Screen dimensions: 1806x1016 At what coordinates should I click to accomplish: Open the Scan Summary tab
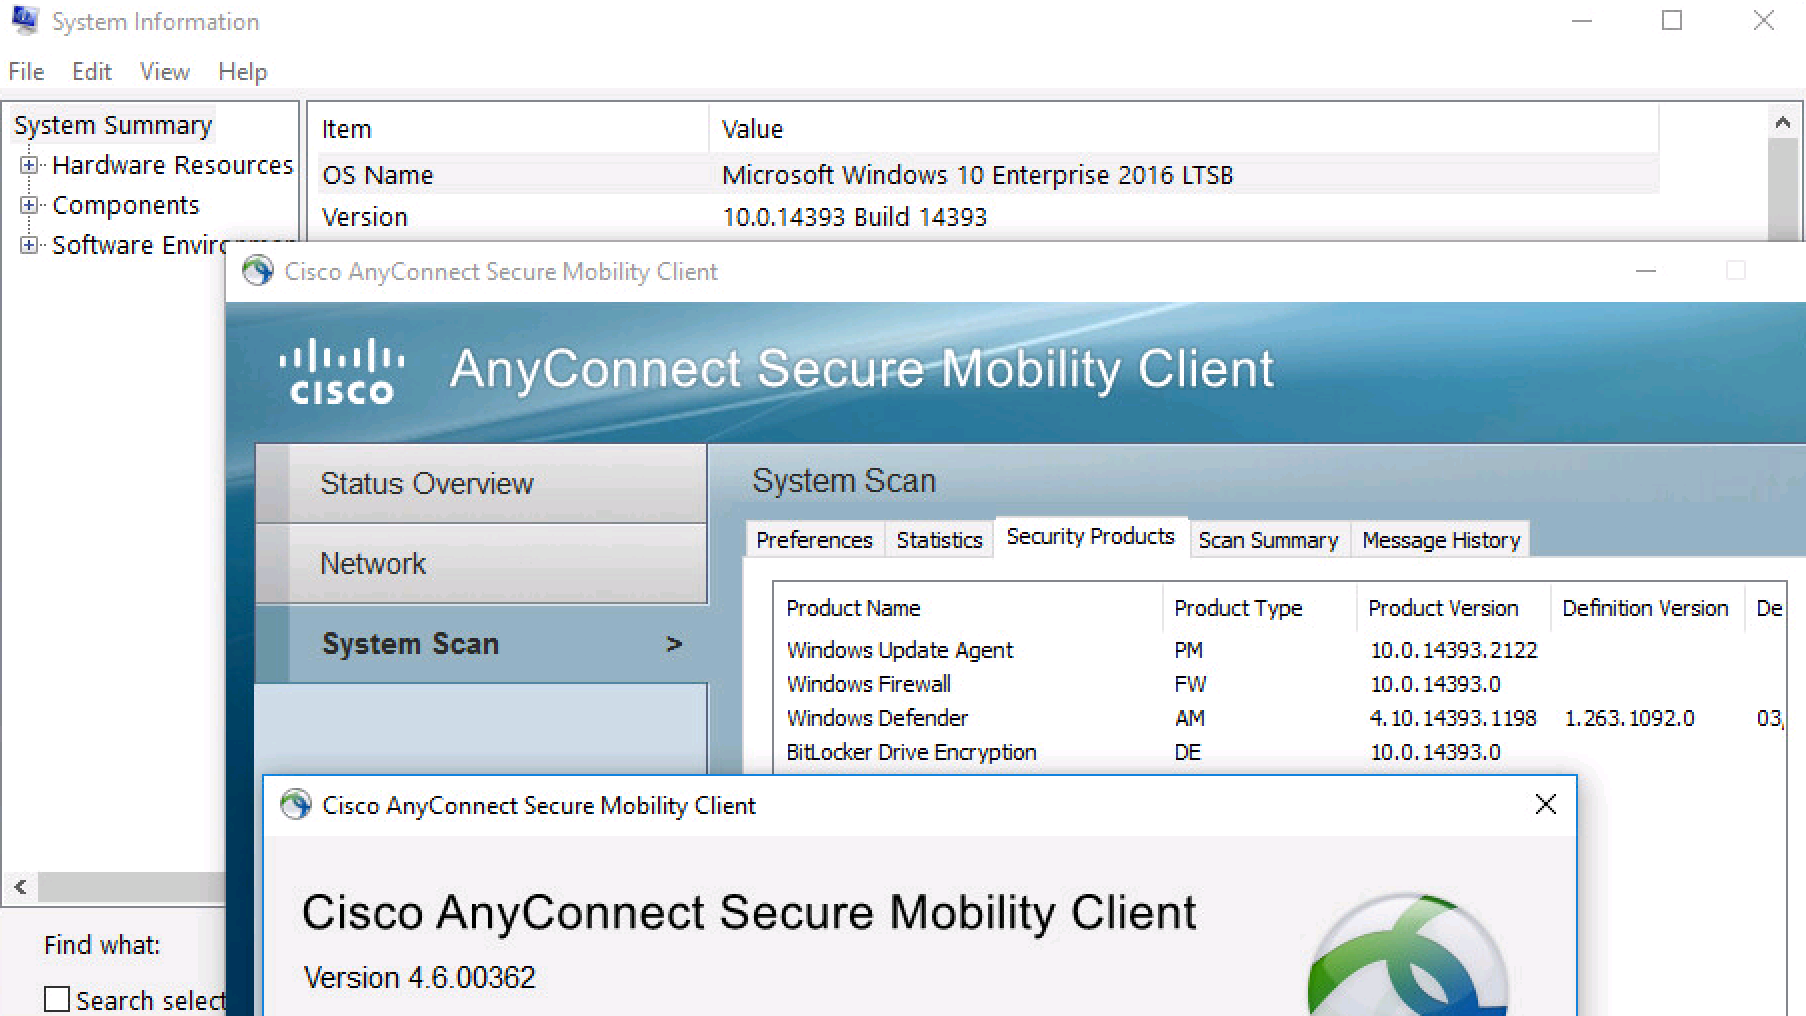click(1268, 540)
